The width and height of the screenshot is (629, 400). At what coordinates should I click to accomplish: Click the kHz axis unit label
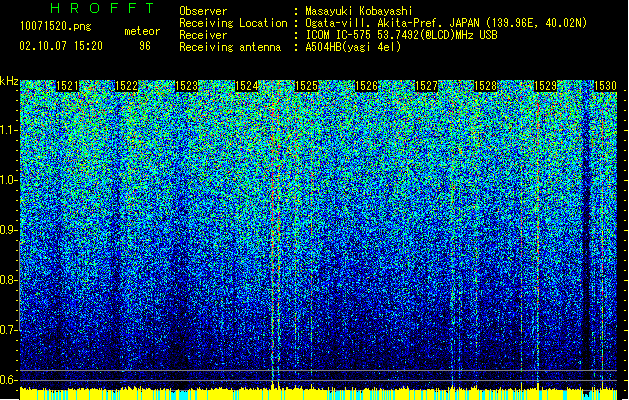[x=9, y=81]
